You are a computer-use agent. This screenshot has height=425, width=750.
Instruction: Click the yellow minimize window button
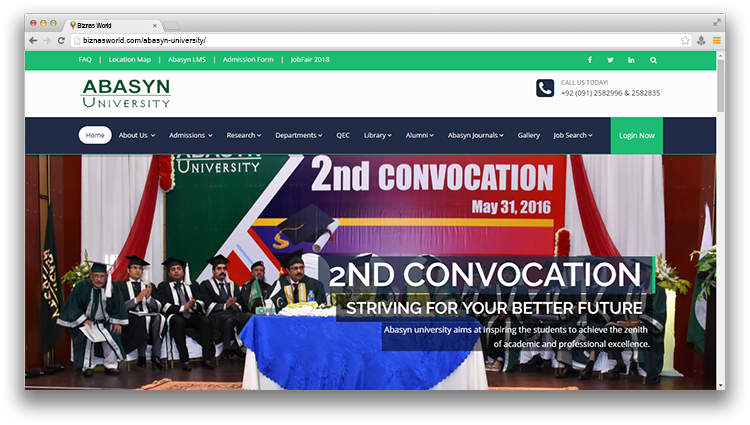click(43, 22)
